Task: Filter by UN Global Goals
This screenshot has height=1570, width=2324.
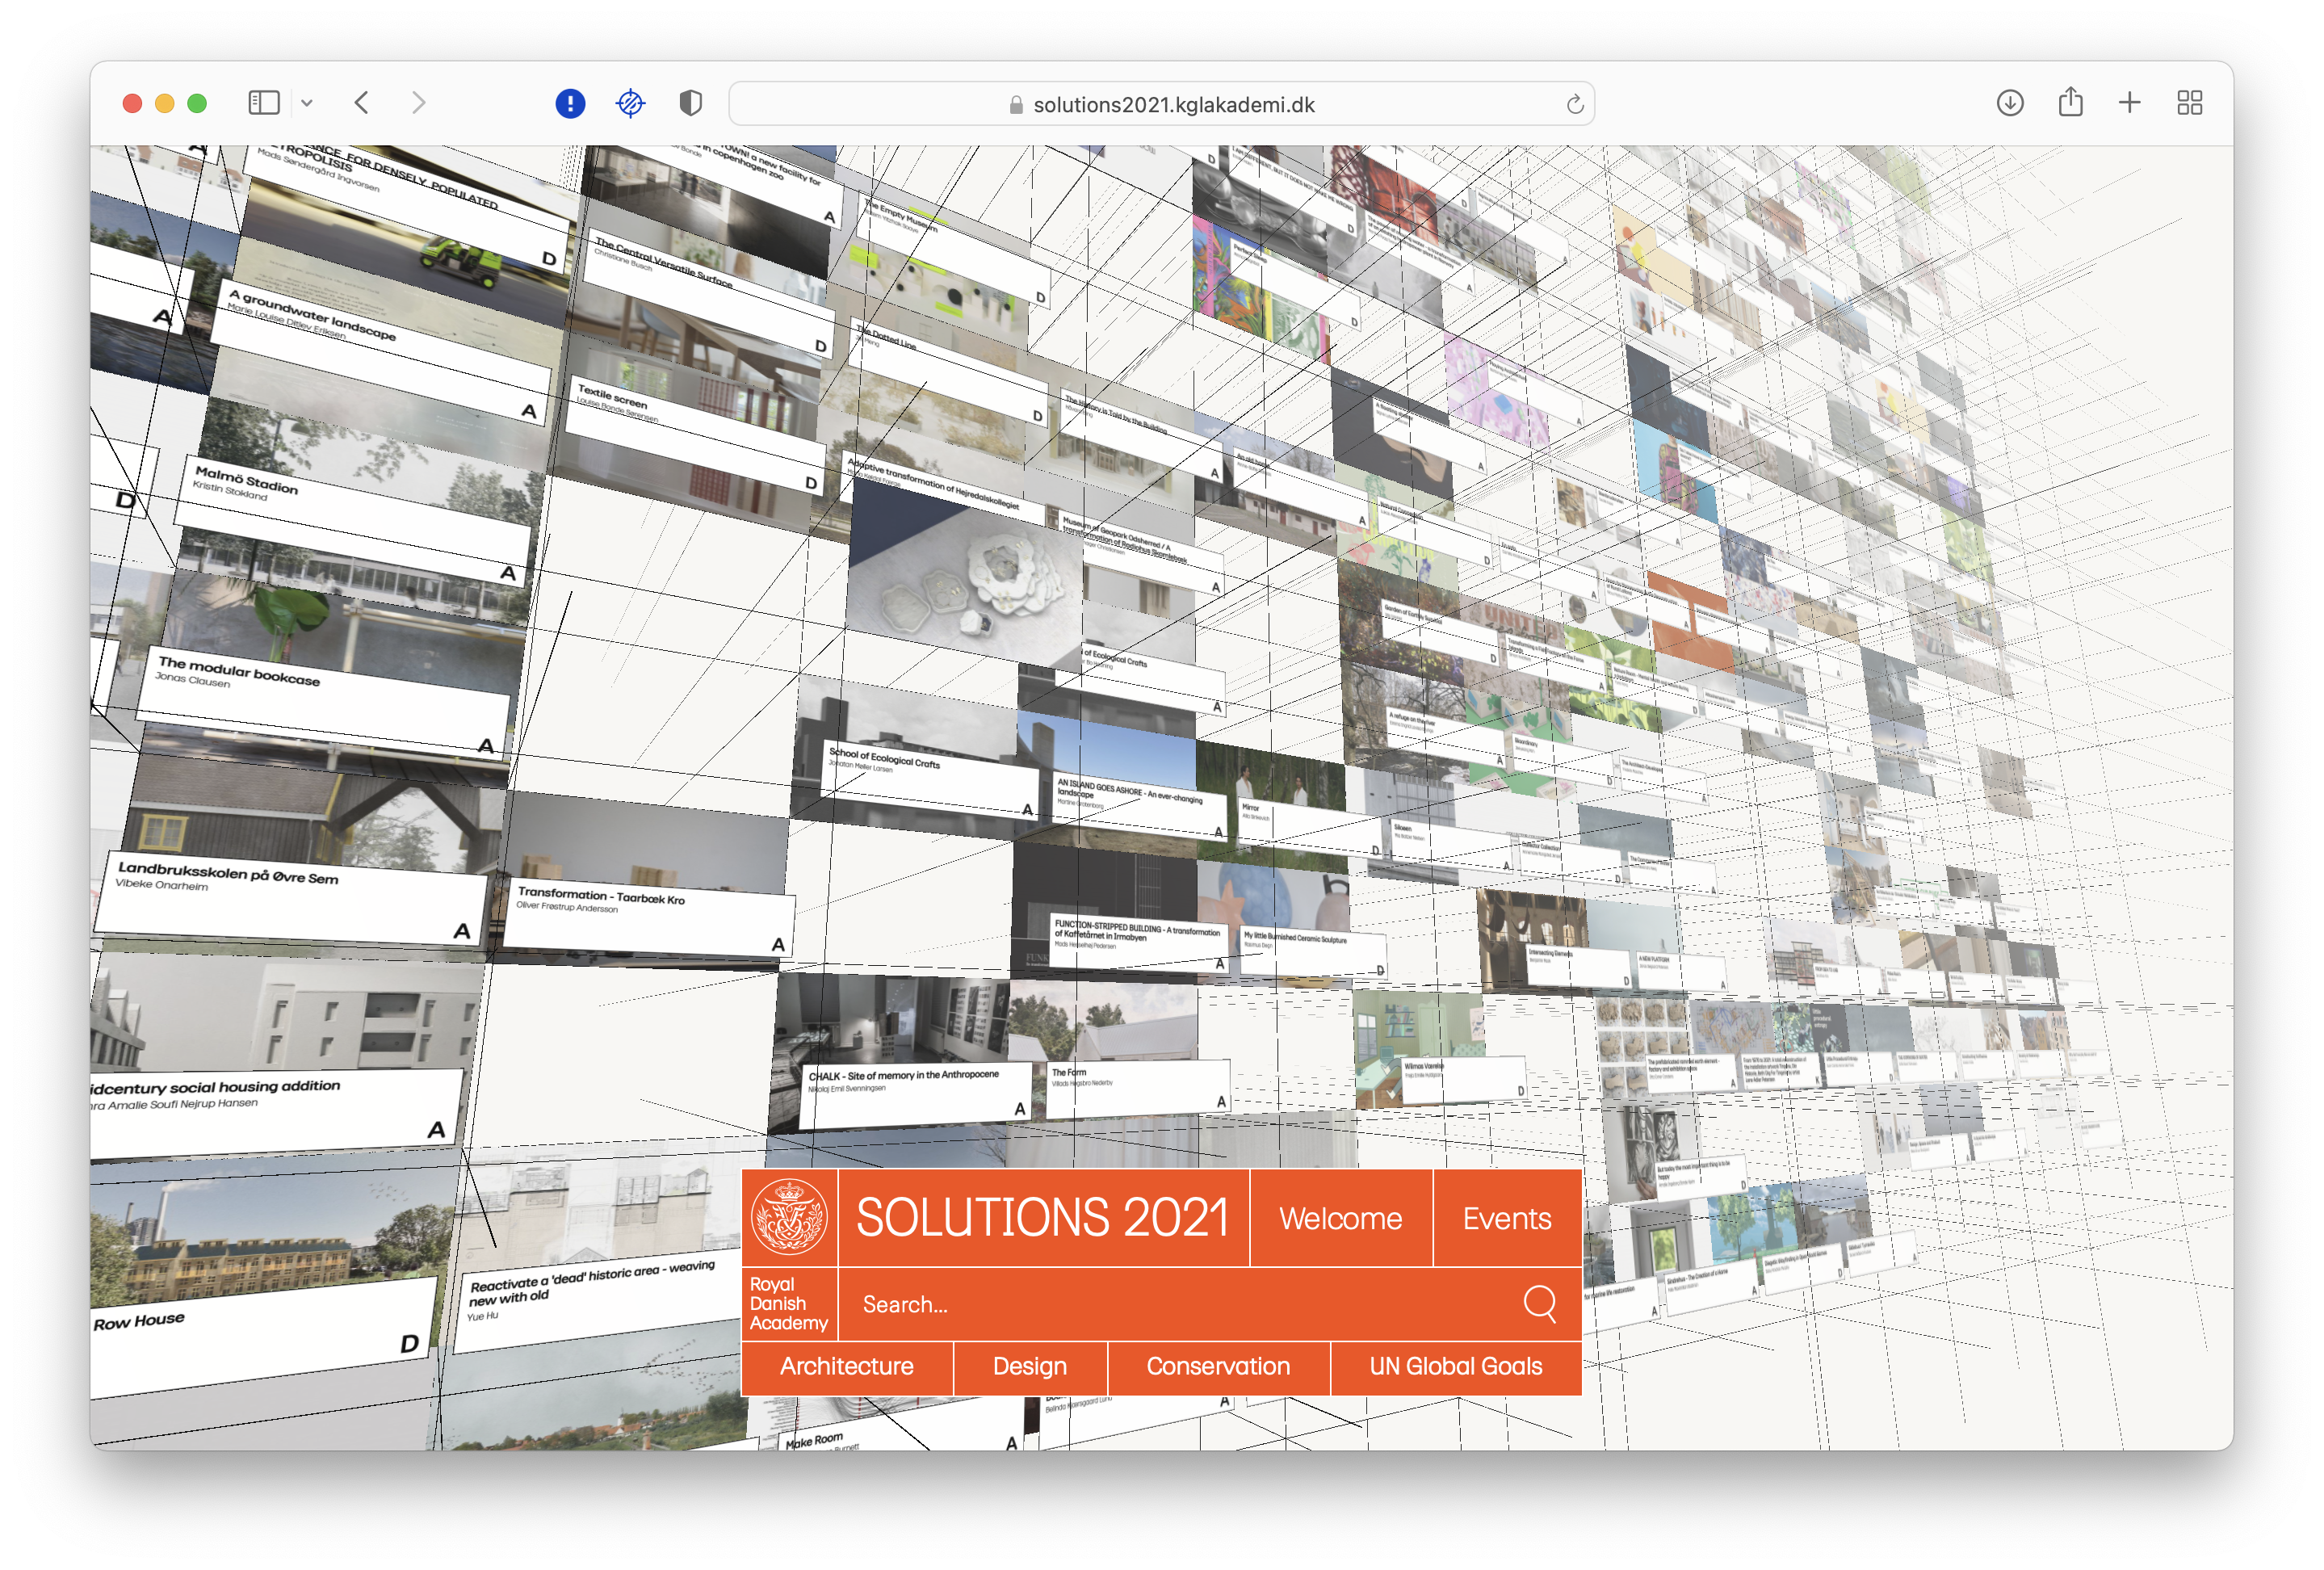Action: [1456, 1366]
